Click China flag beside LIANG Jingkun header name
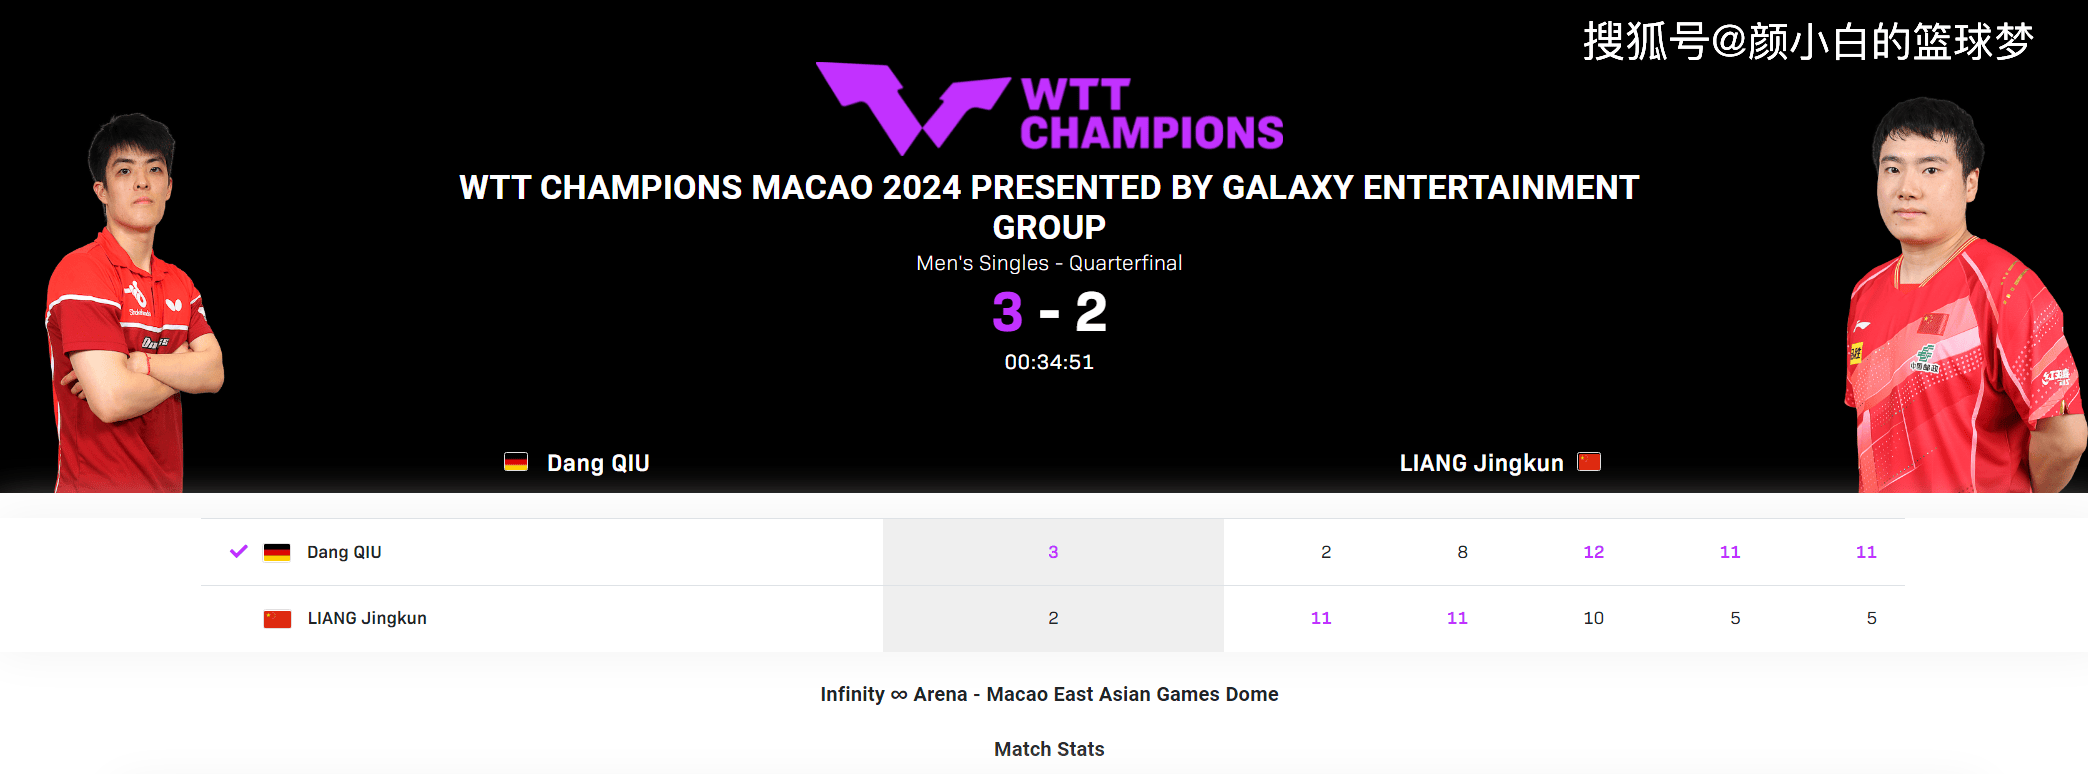The image size is (2088, 774). 1589,462
